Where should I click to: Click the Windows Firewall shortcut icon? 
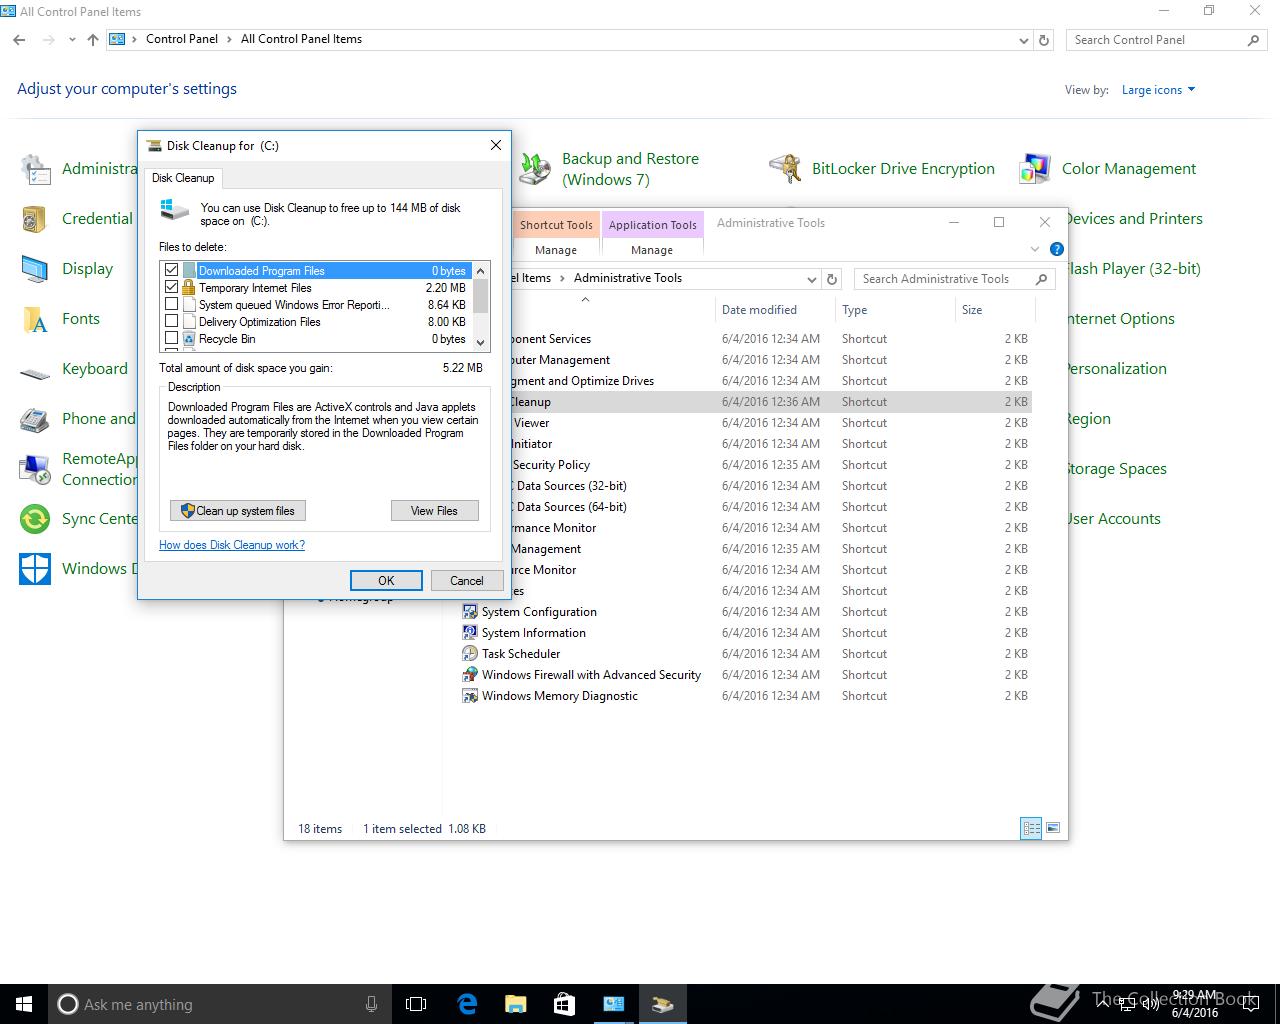[469, 674]
